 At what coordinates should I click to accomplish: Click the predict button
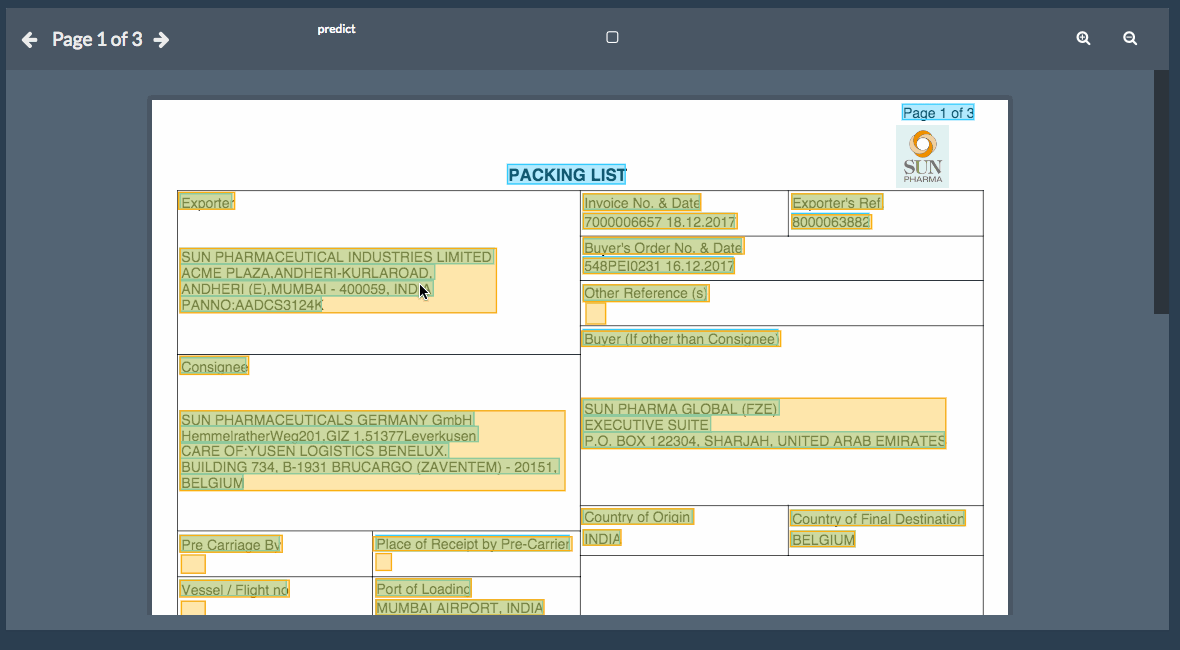click(336, 29)
